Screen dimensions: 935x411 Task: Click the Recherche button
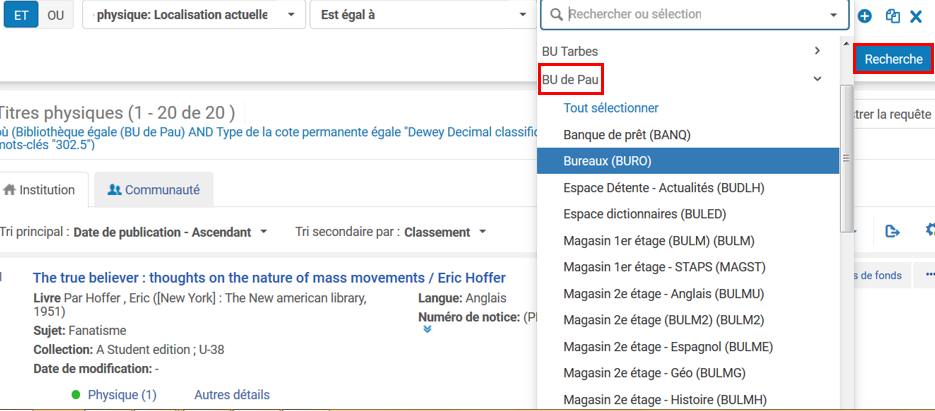[x=893, y=59]
